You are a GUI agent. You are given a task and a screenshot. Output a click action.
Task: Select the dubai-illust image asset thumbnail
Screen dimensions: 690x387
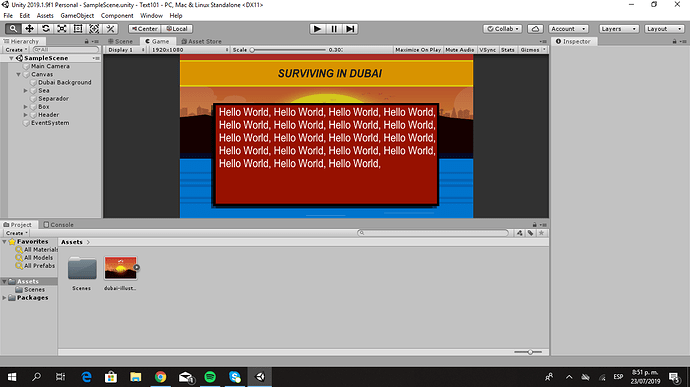(121, 268)
